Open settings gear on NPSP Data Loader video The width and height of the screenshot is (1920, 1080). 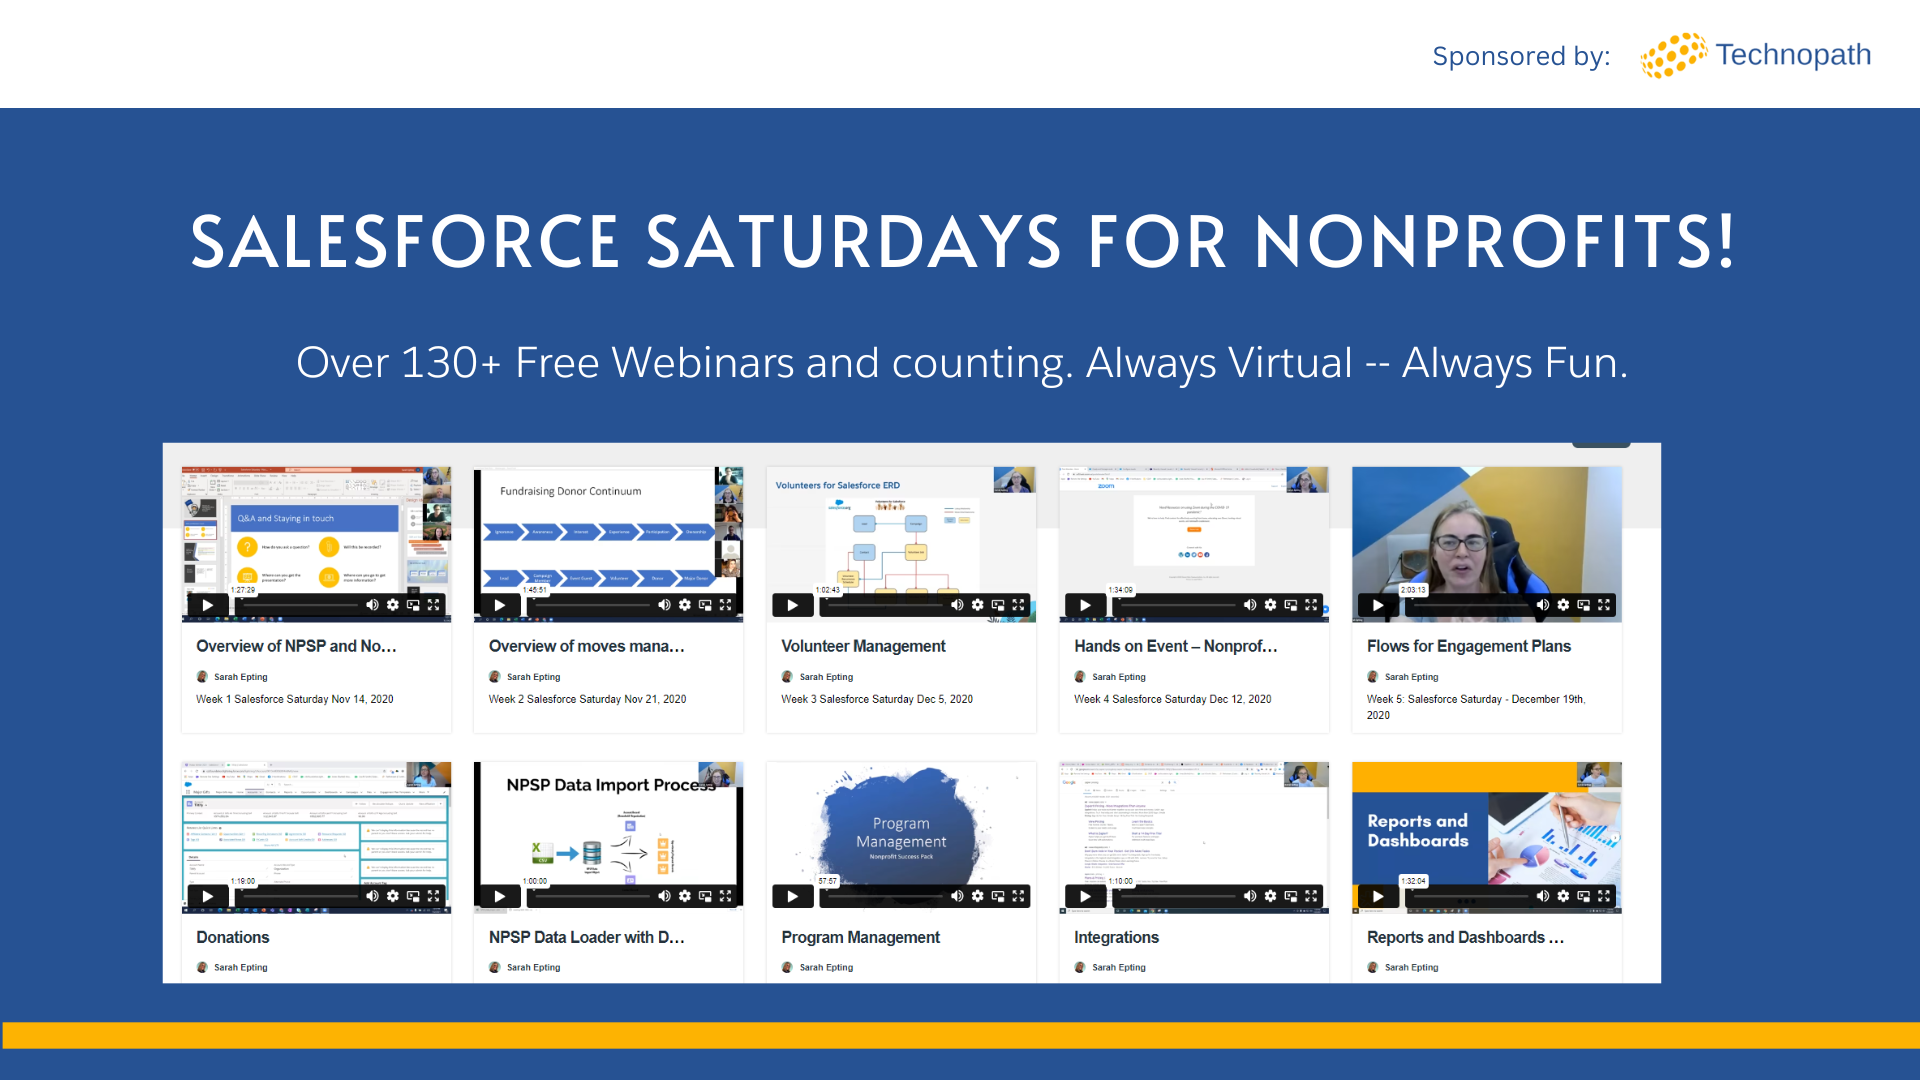(x=684, y=896)
